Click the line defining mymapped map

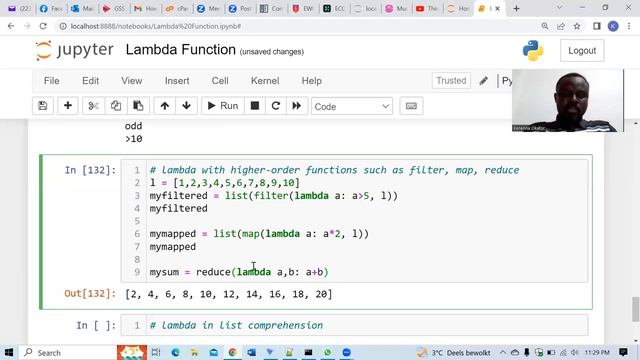tap(259, 234)
